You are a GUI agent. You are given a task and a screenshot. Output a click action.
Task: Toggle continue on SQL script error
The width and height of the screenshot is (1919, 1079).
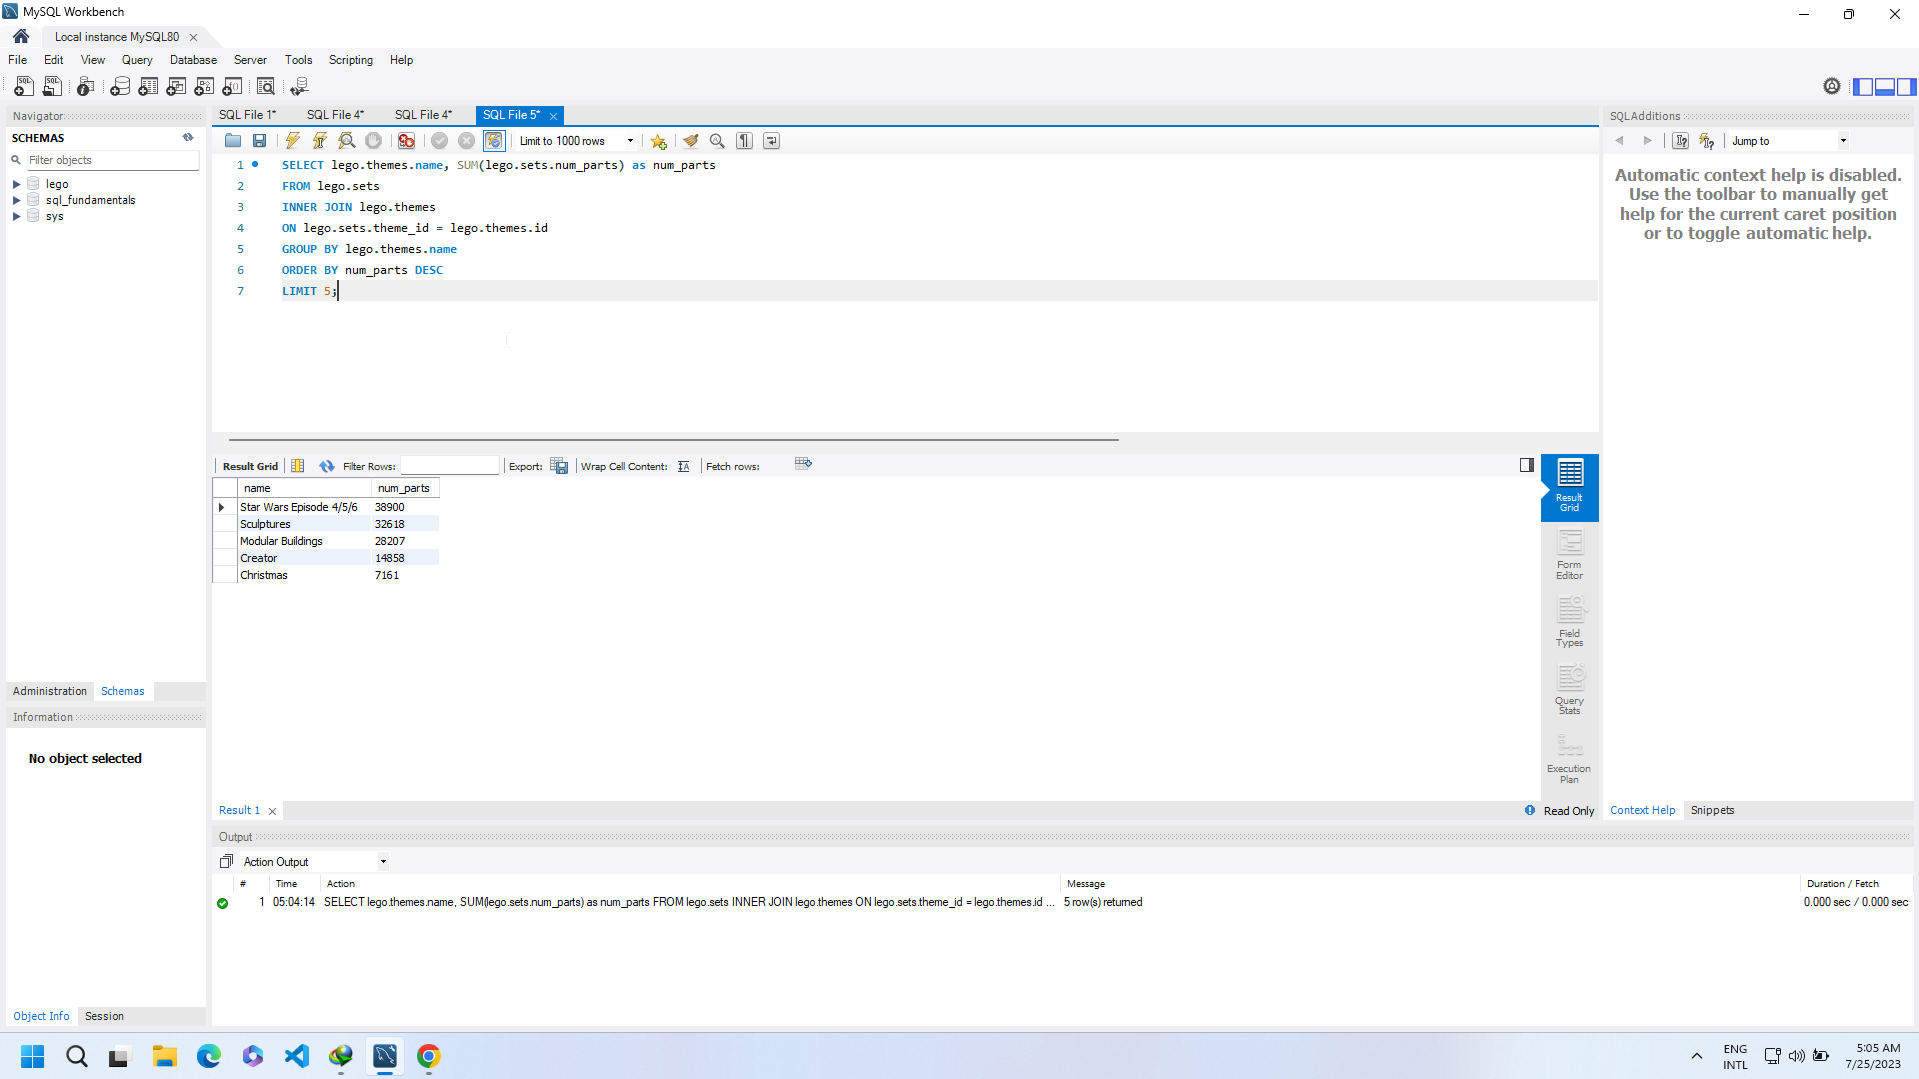coord(406,141)
